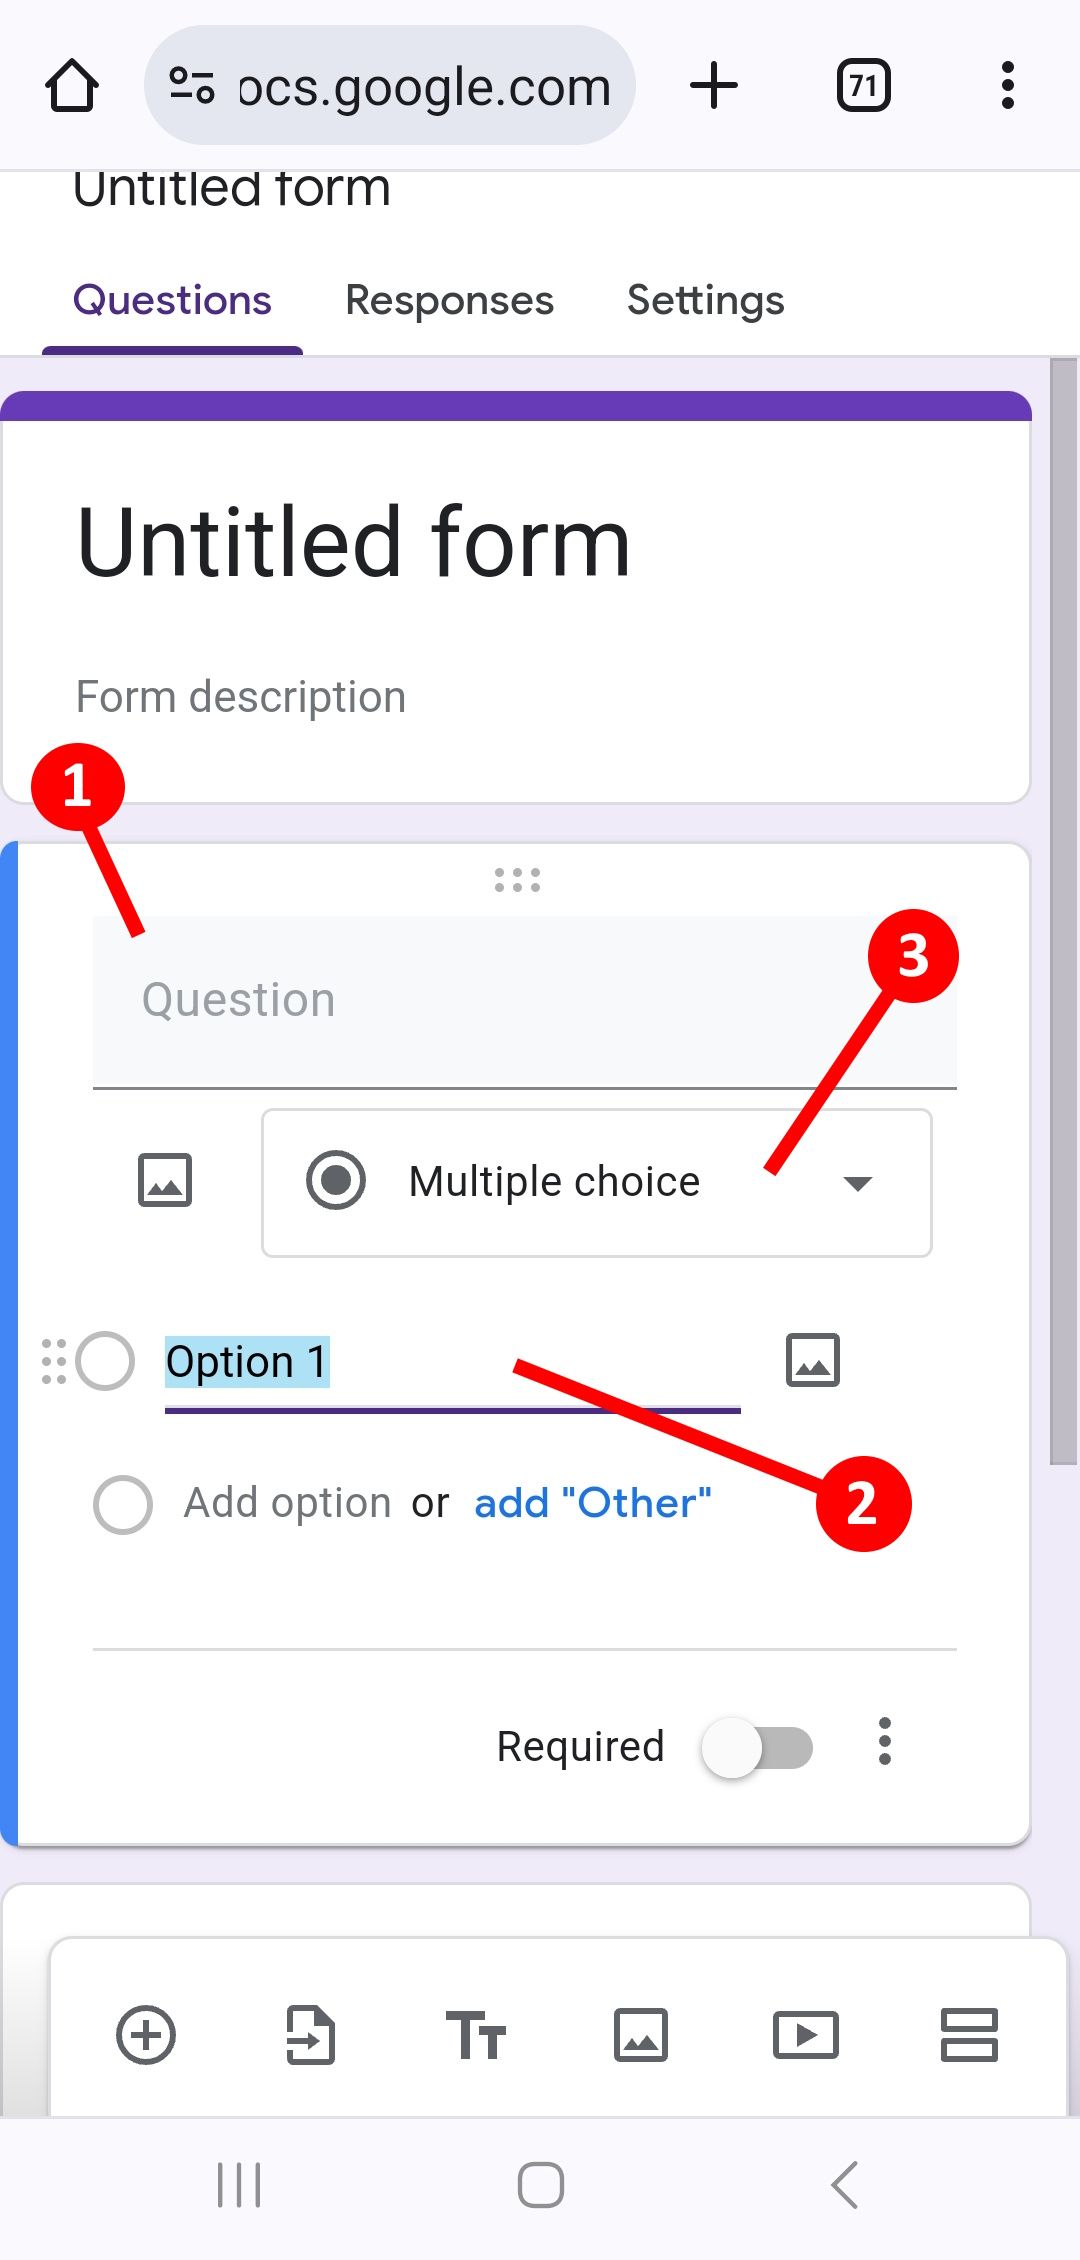Click add "Other" link

click(x=592, y=1503)
